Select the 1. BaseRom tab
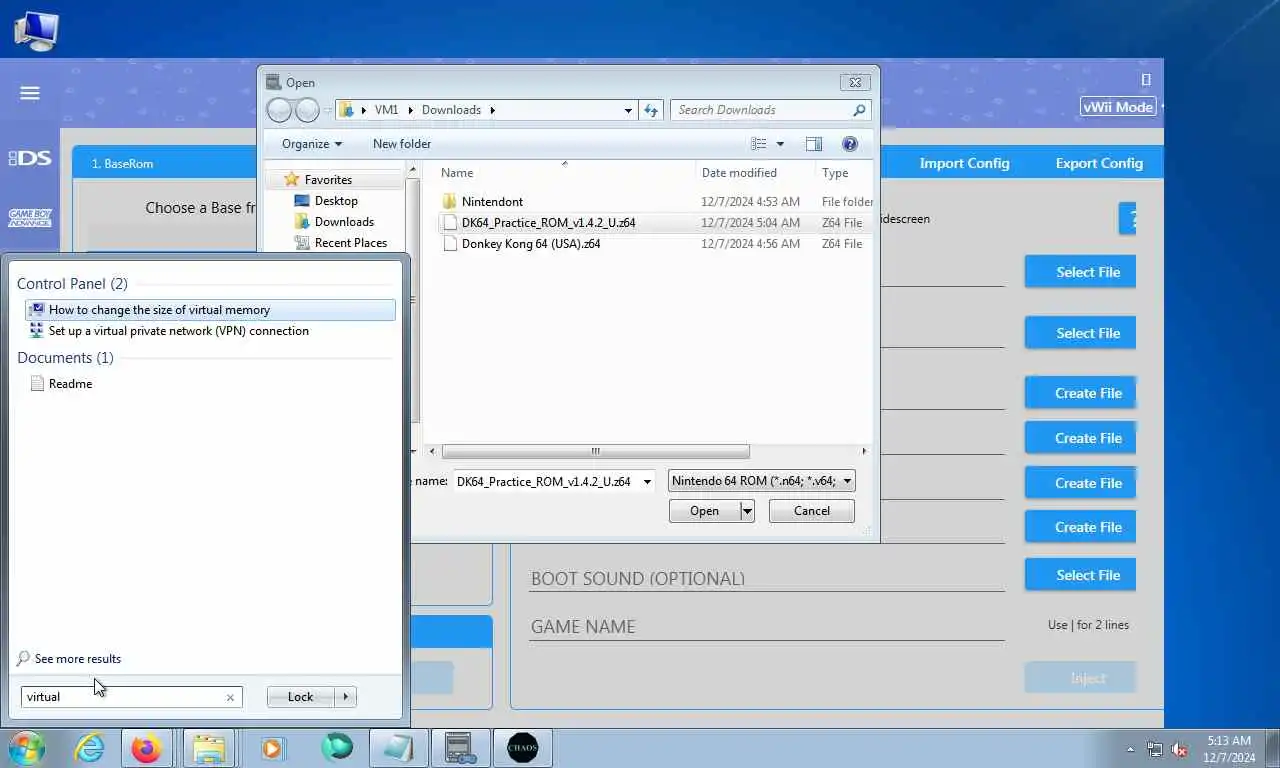This screenshot has width=1280, height=768. pyautogui.click(x=122, y=163)
